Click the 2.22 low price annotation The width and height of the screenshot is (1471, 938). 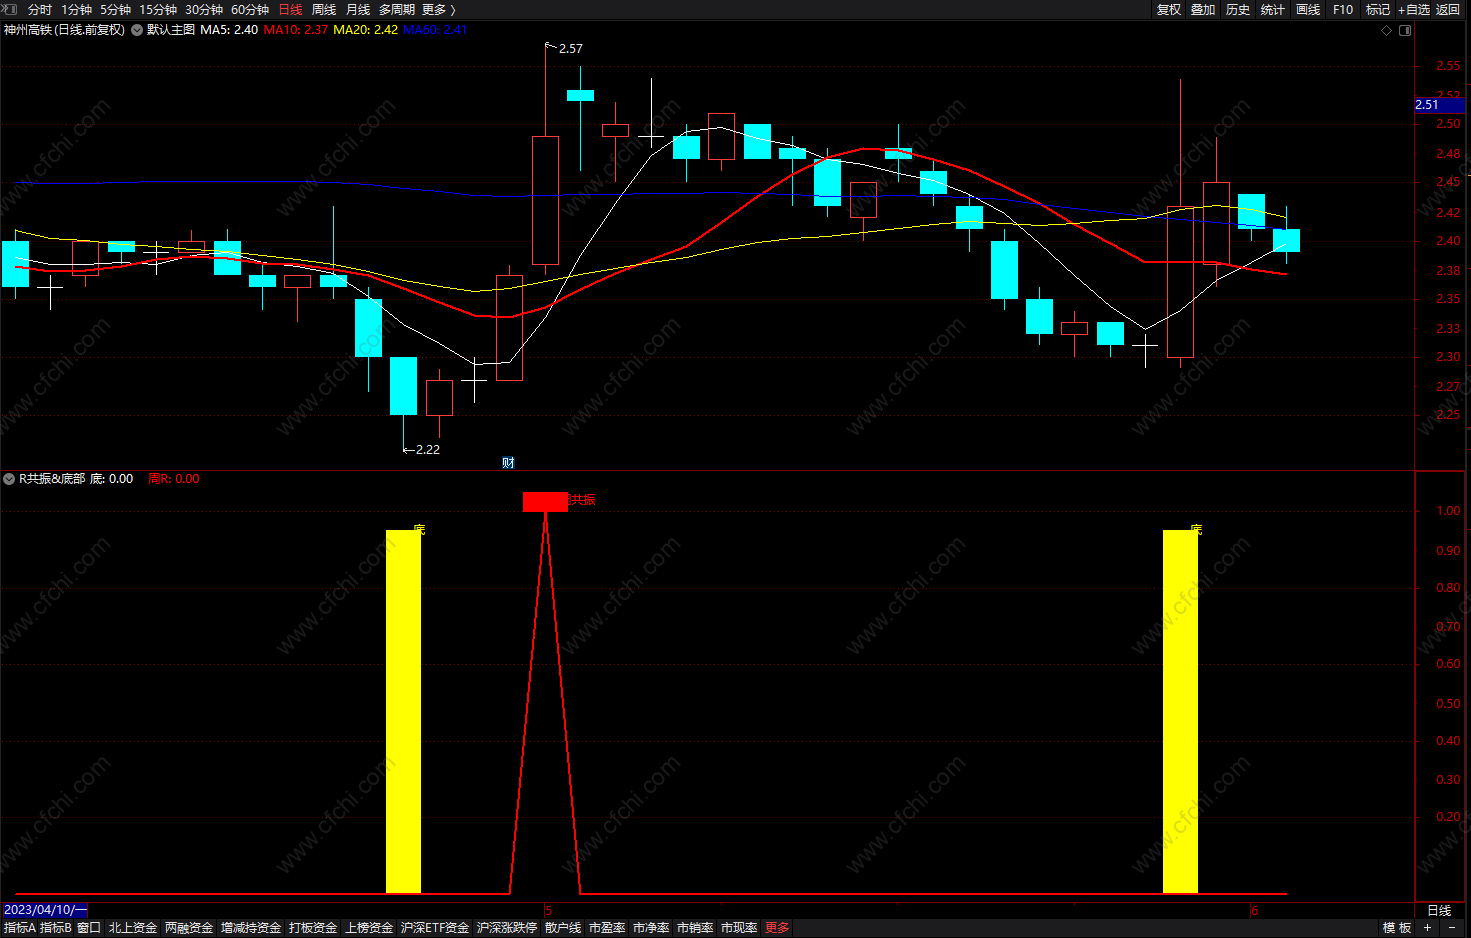click(x=428, y=449)
